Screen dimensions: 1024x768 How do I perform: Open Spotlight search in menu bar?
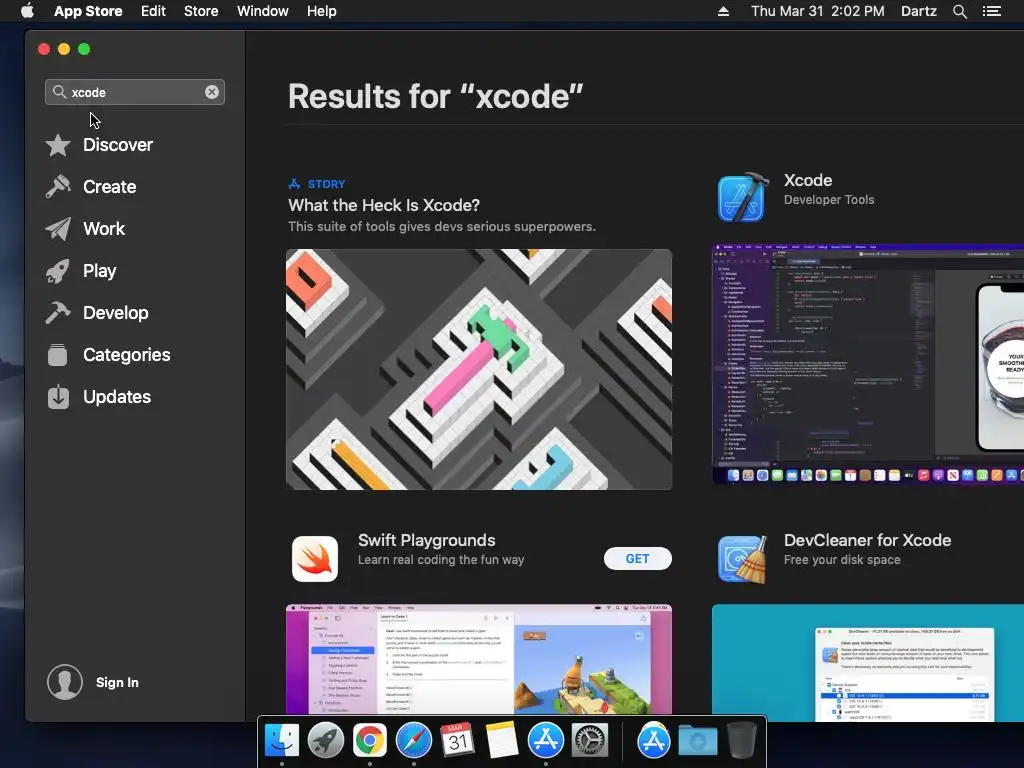pyautogui.click(x=959, y=11)
